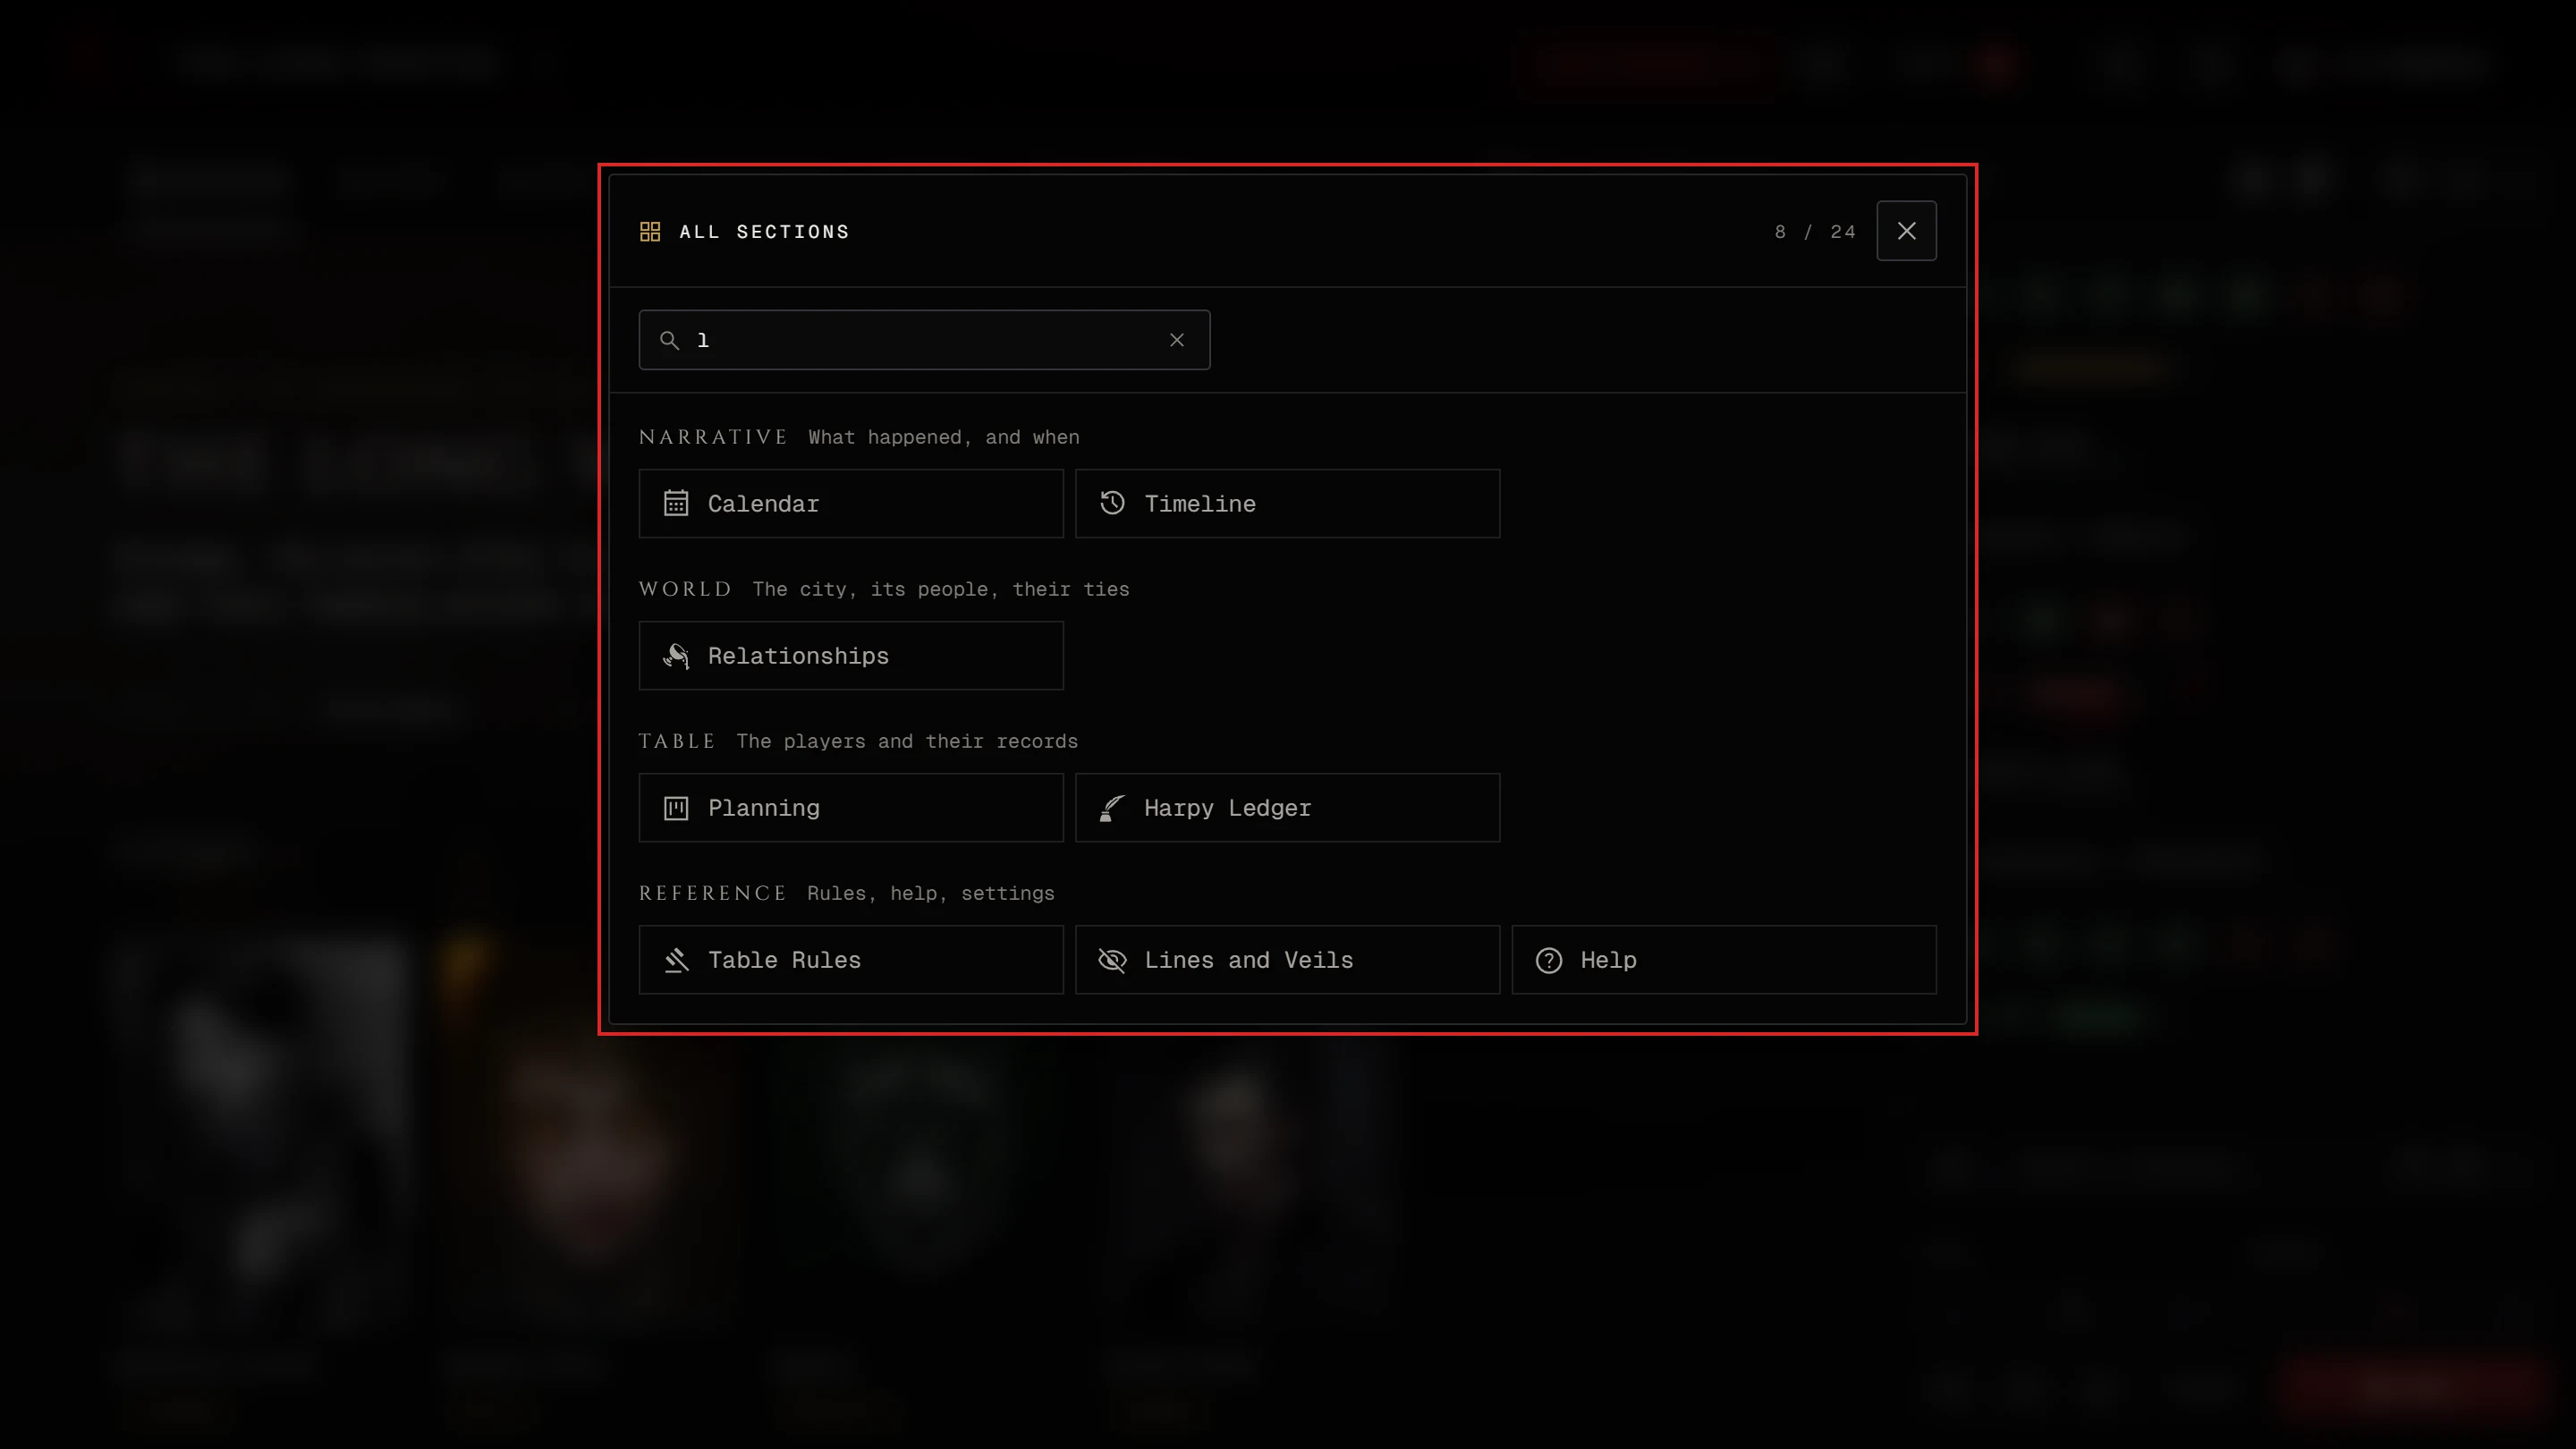Open the Help section

point(1724,959)
